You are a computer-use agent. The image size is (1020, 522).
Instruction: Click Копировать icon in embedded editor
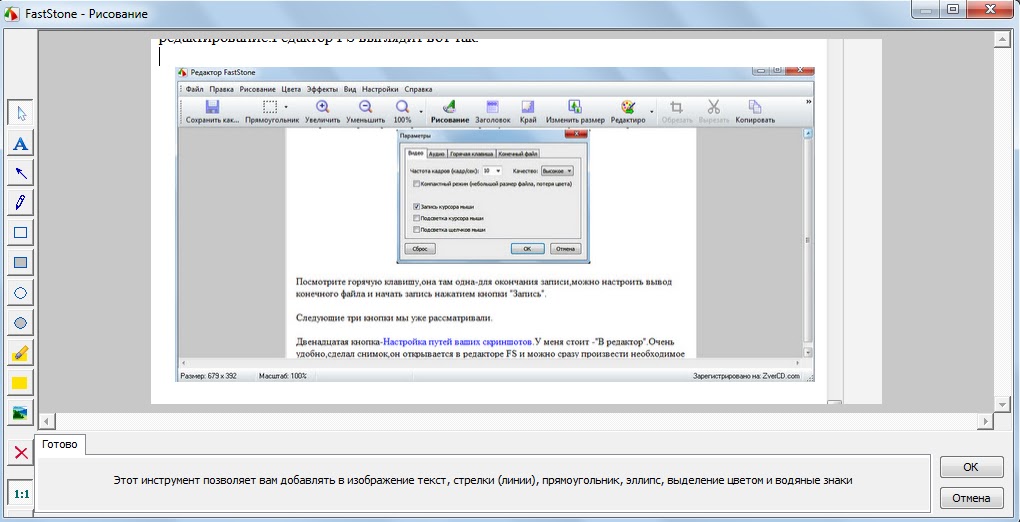[755, 112]
